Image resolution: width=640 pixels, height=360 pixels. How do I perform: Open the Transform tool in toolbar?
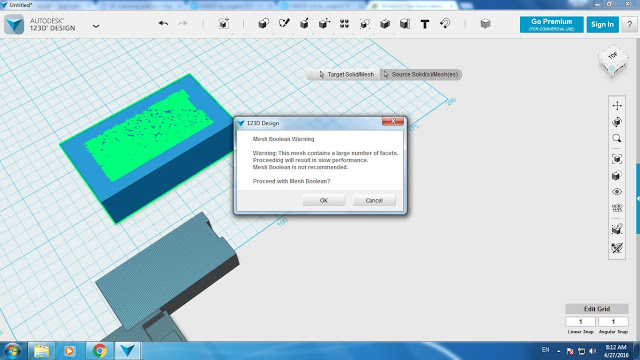(224, 24)
